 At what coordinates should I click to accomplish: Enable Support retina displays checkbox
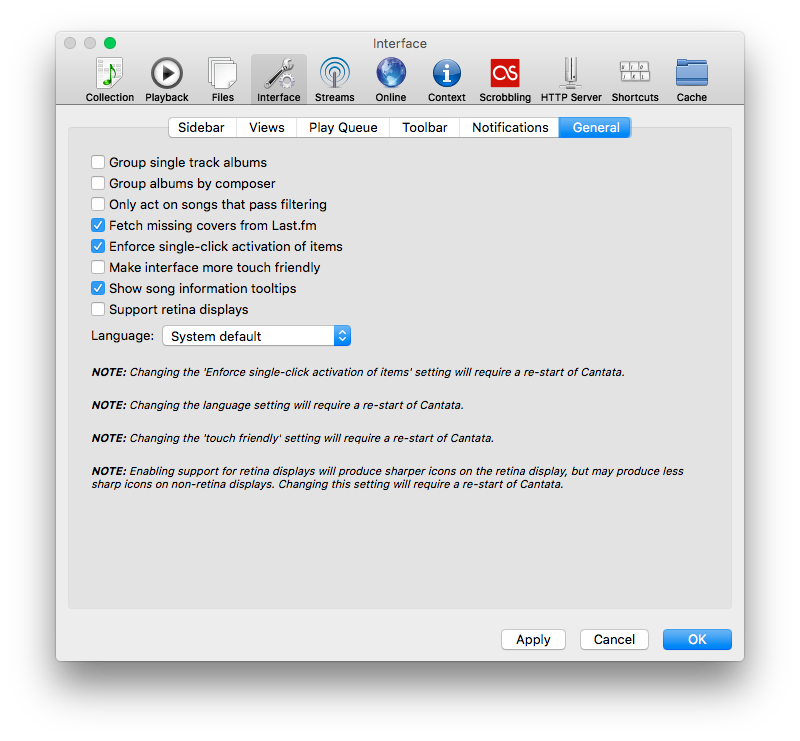[x=98, y=309]
